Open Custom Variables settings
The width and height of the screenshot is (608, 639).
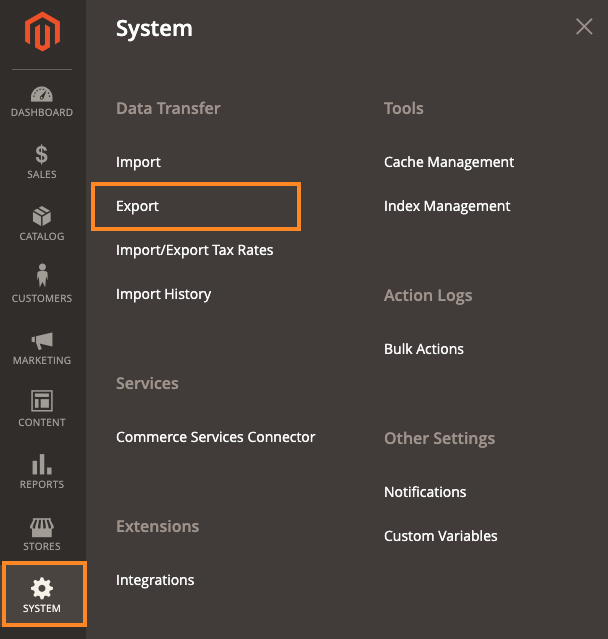click(441, 536)
